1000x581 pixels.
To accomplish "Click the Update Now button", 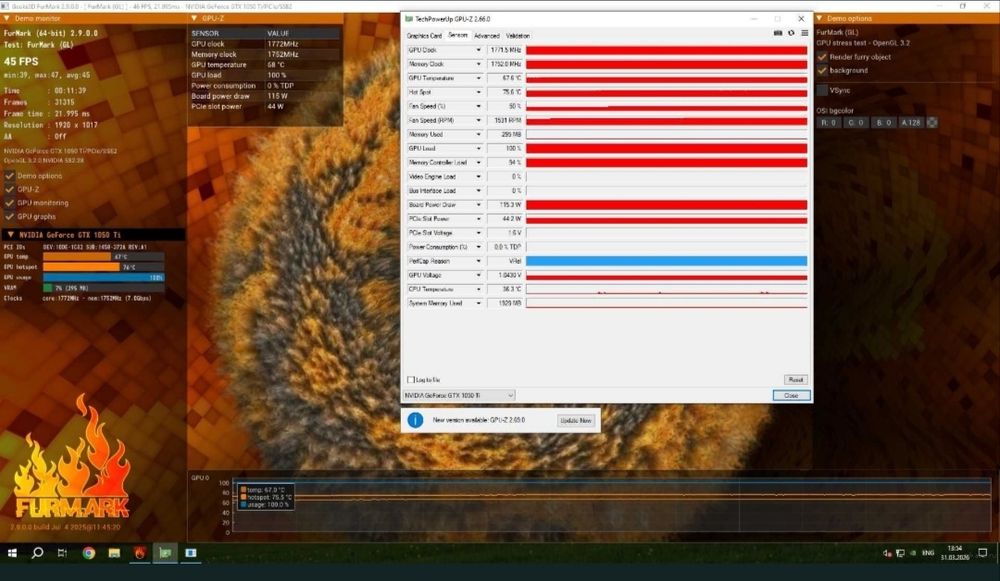I will pos(576,420).
